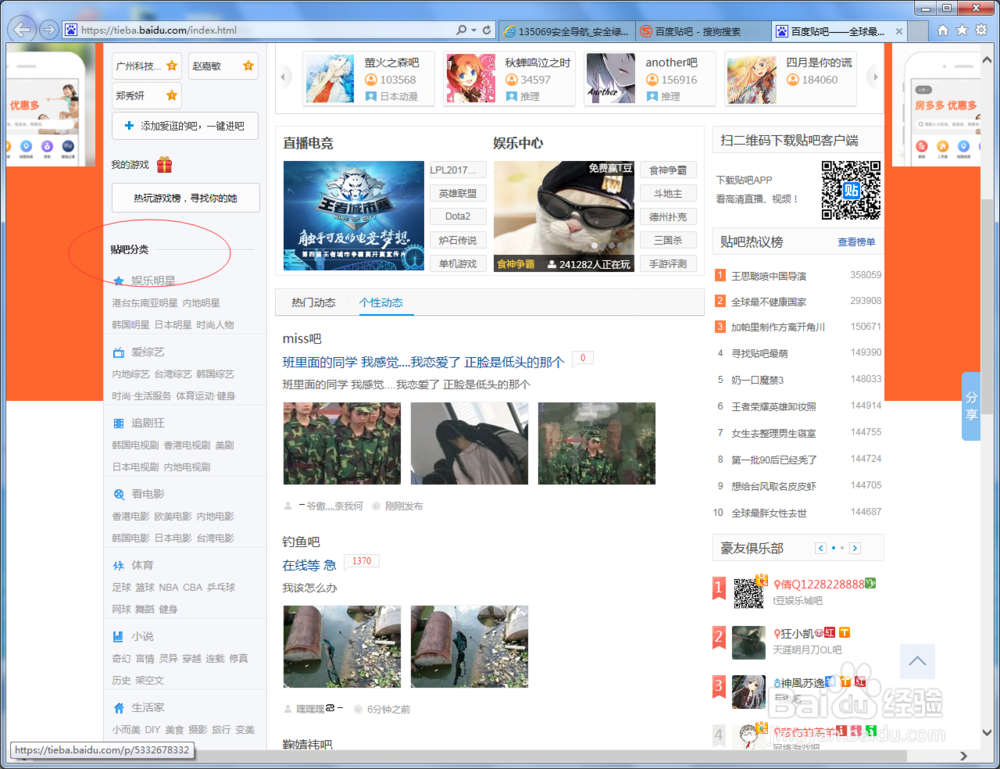Click the 三国杀 entertainment tag
The height and width of the screenshot is (769, 1000).
coord(668,240)
